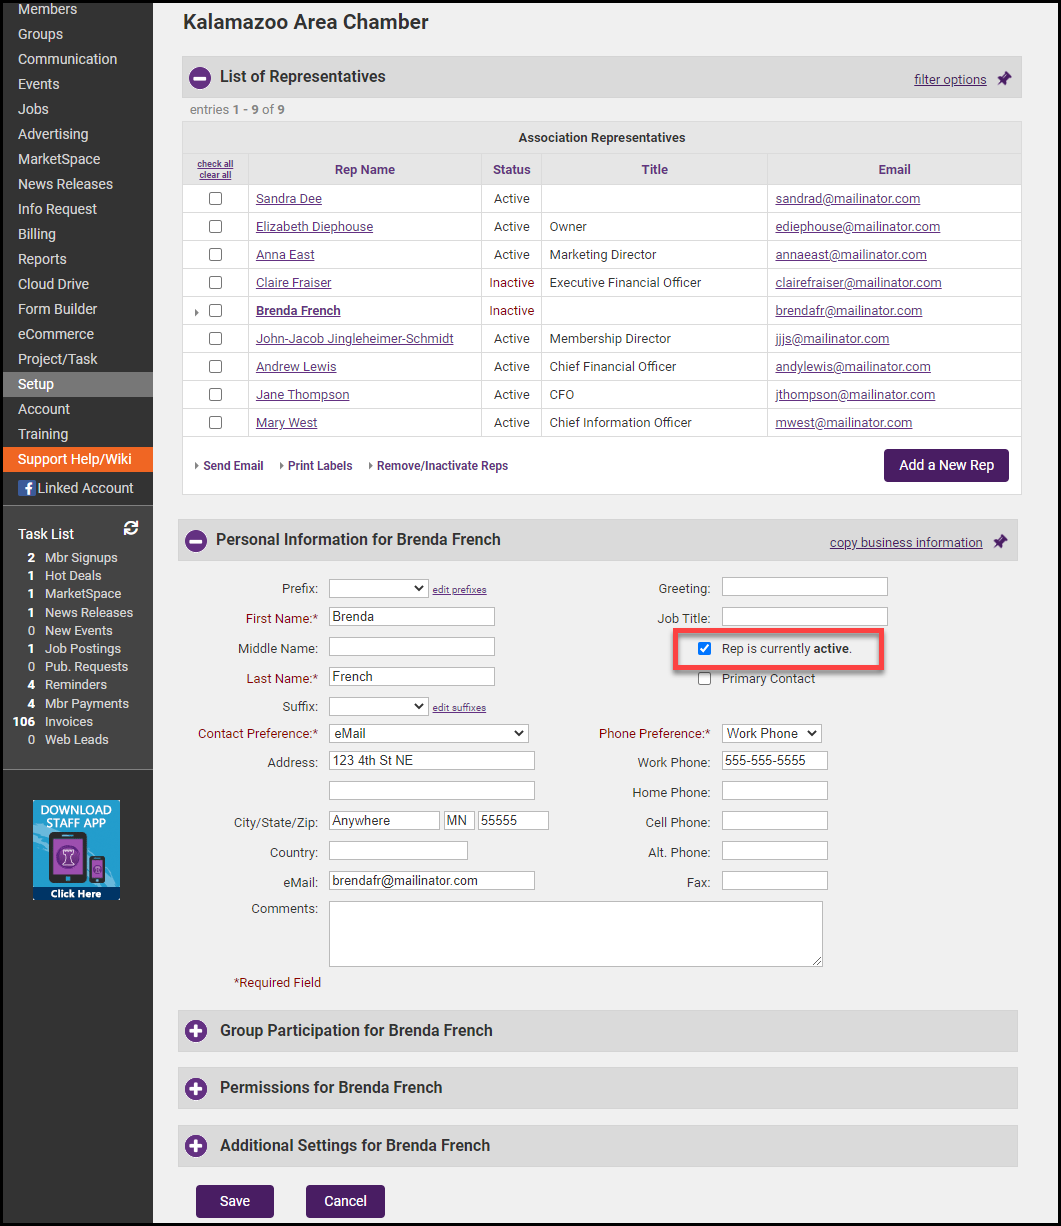1061x1226 pixels.
Task: Click pin icon beside filter options
Action: [1004, 78]
